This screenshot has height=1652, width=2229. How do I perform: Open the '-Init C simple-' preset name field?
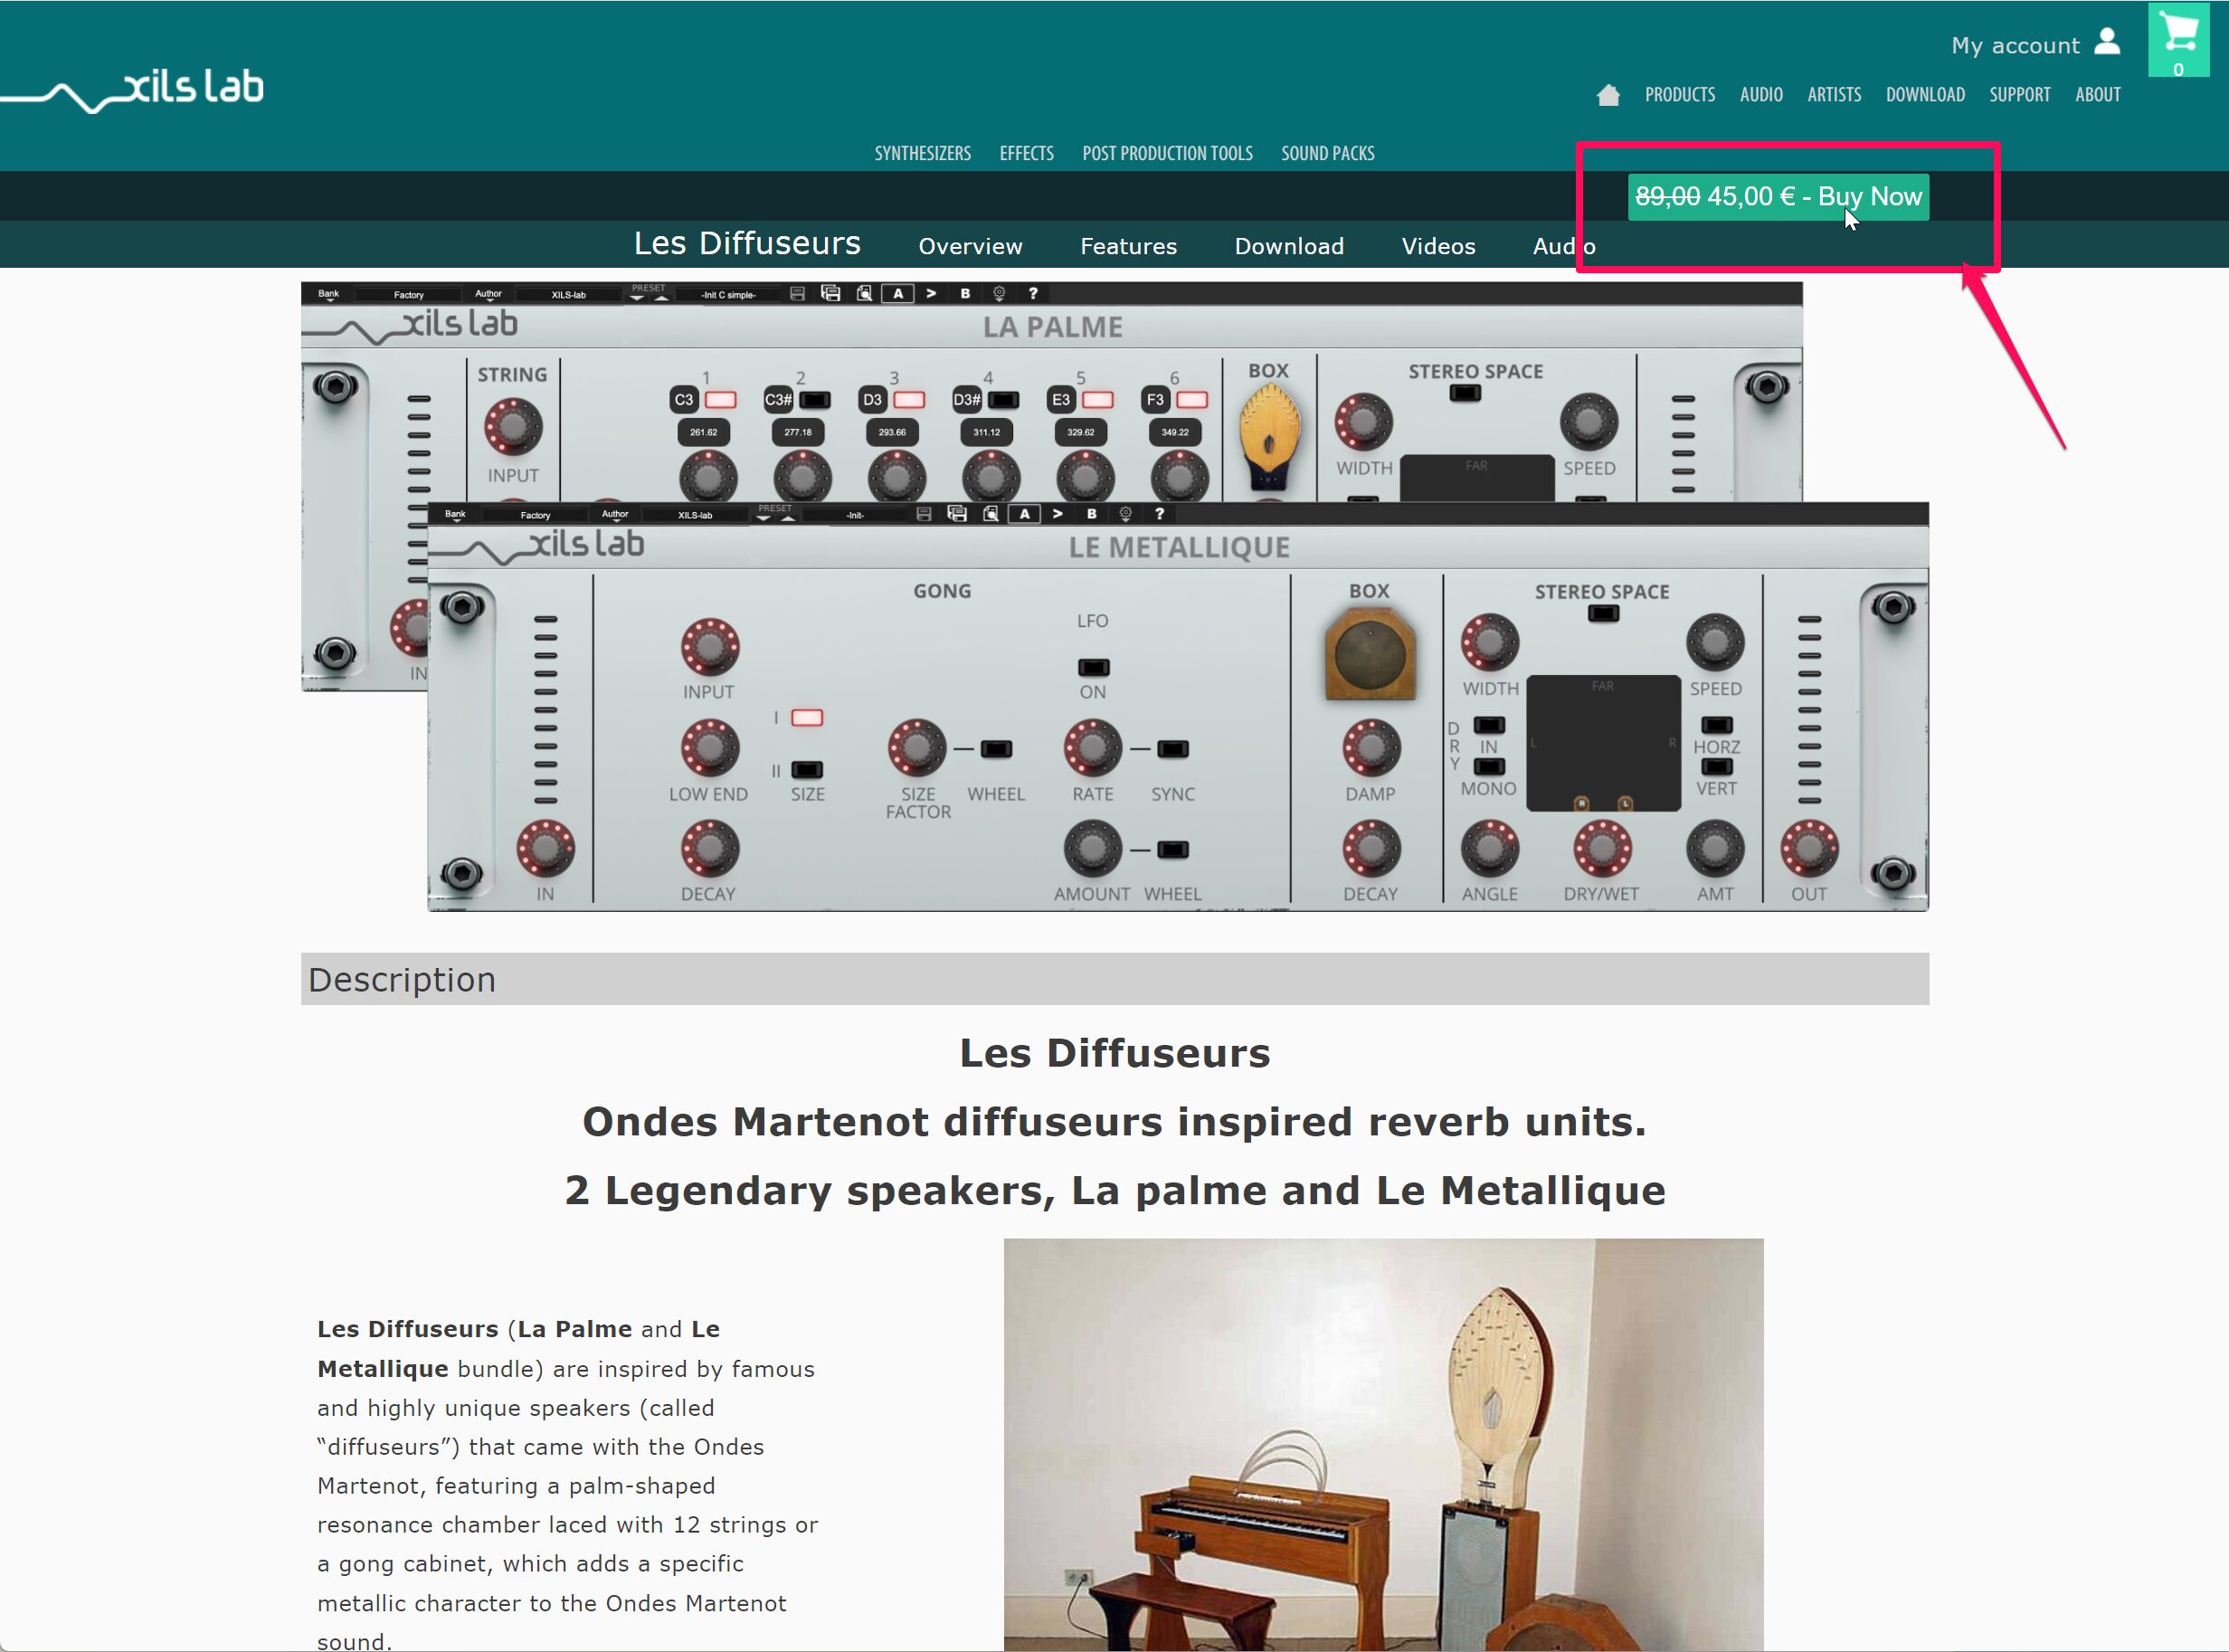coord(728,295)
